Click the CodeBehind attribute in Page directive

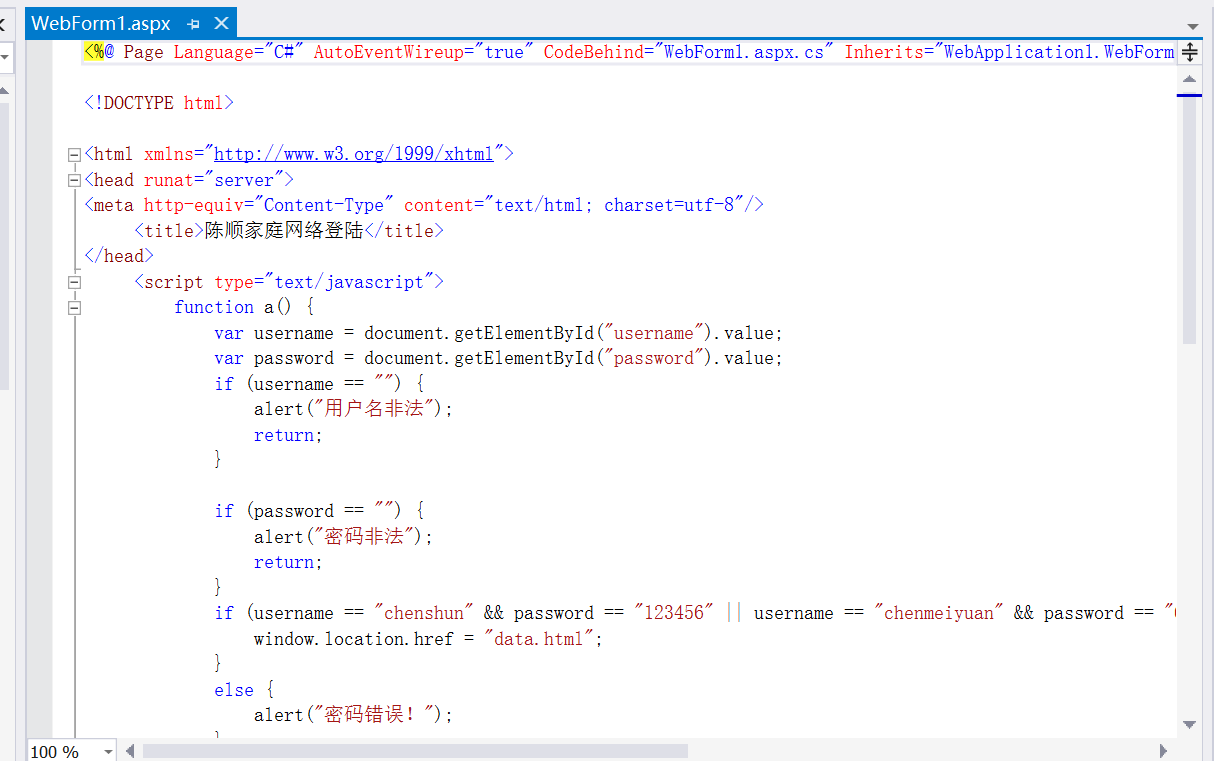pos(689,52)
